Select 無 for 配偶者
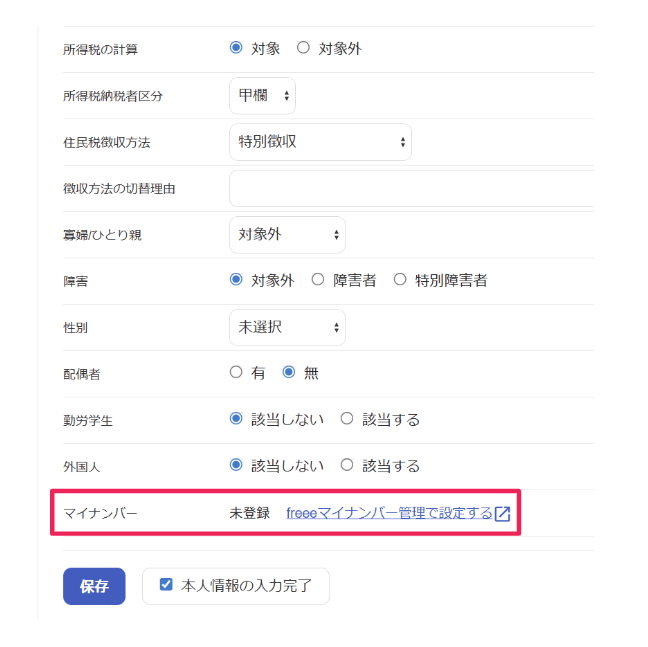 tap(289, 372)
